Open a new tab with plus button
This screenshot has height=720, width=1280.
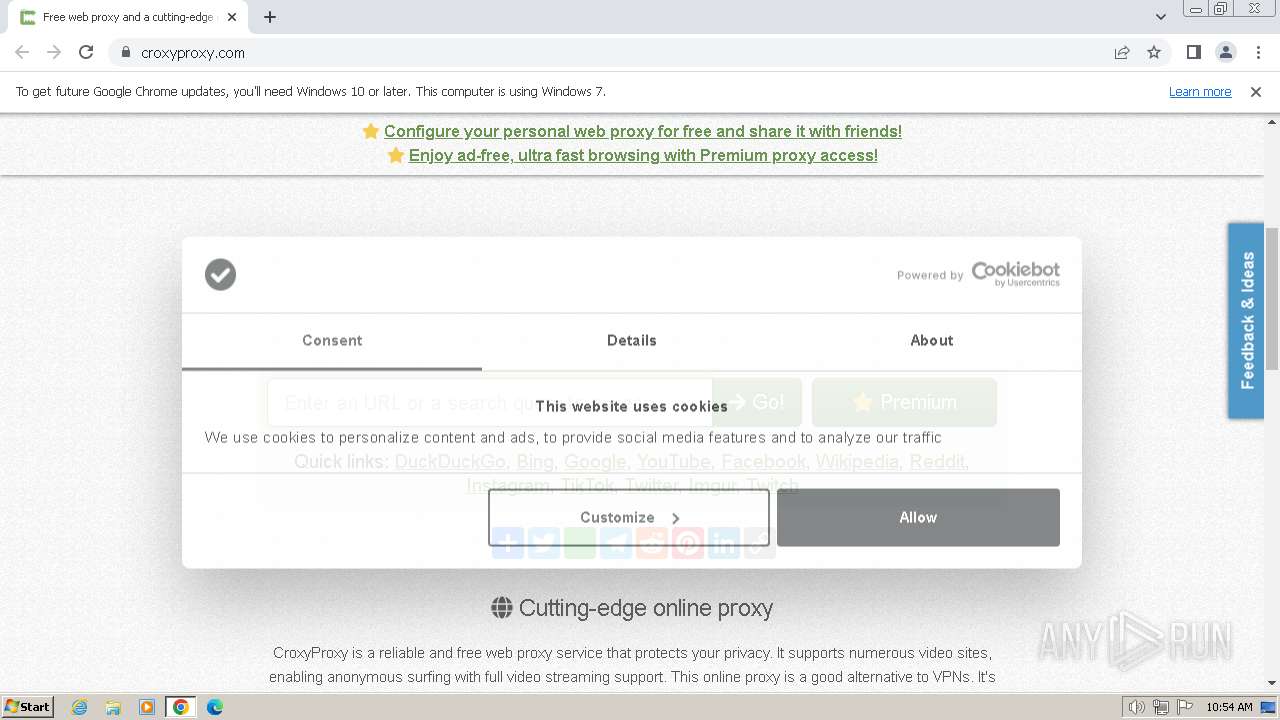point(270,17)
